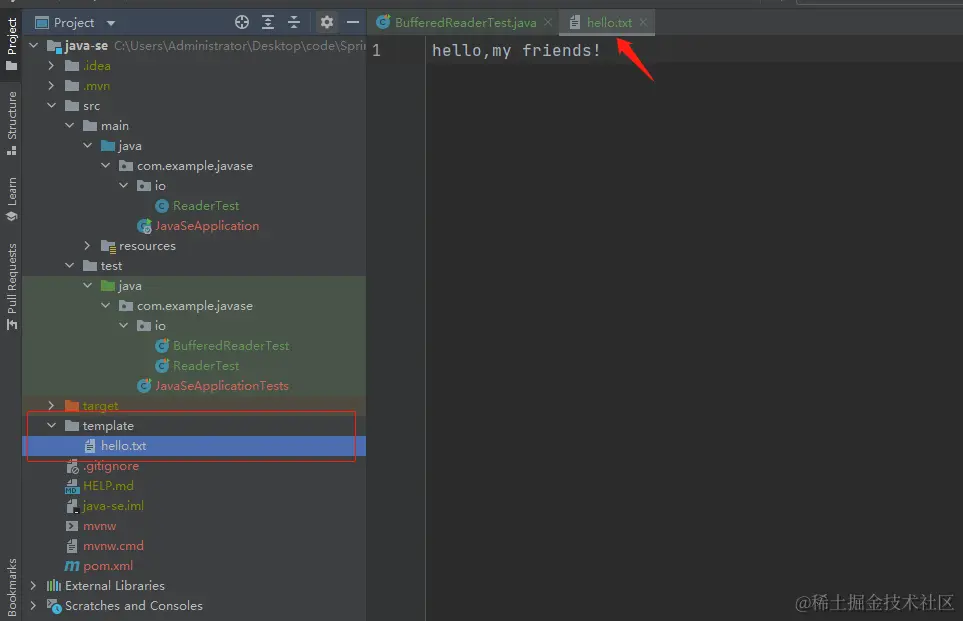Click the External Libraries icon

coord(54,585)
